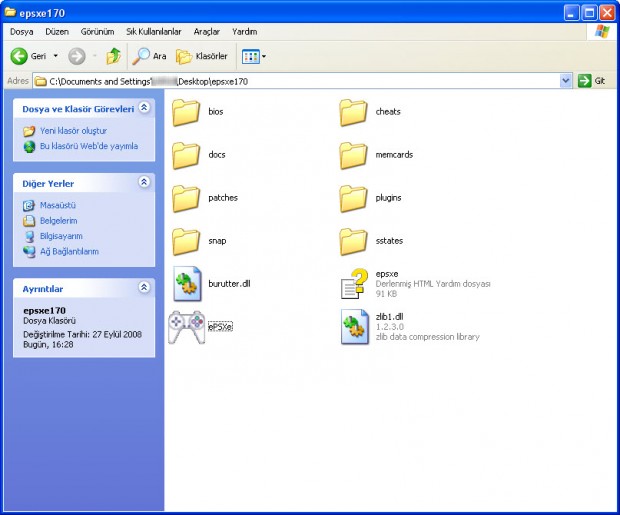
Task: Collapse the Ayrıntılar panel
Action: coord(144,287)
